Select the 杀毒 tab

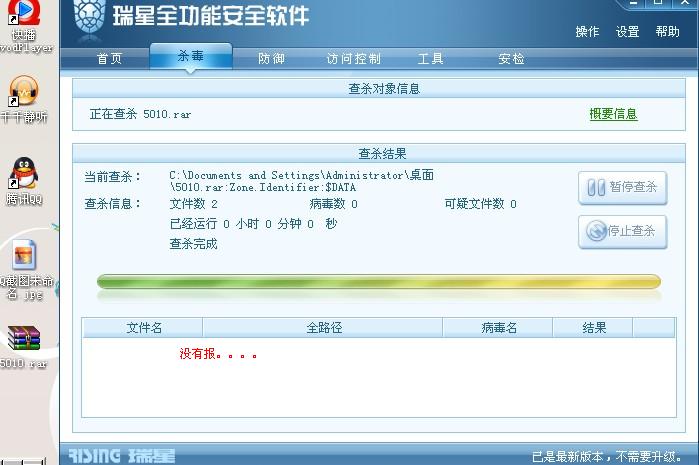pos(191,56)
